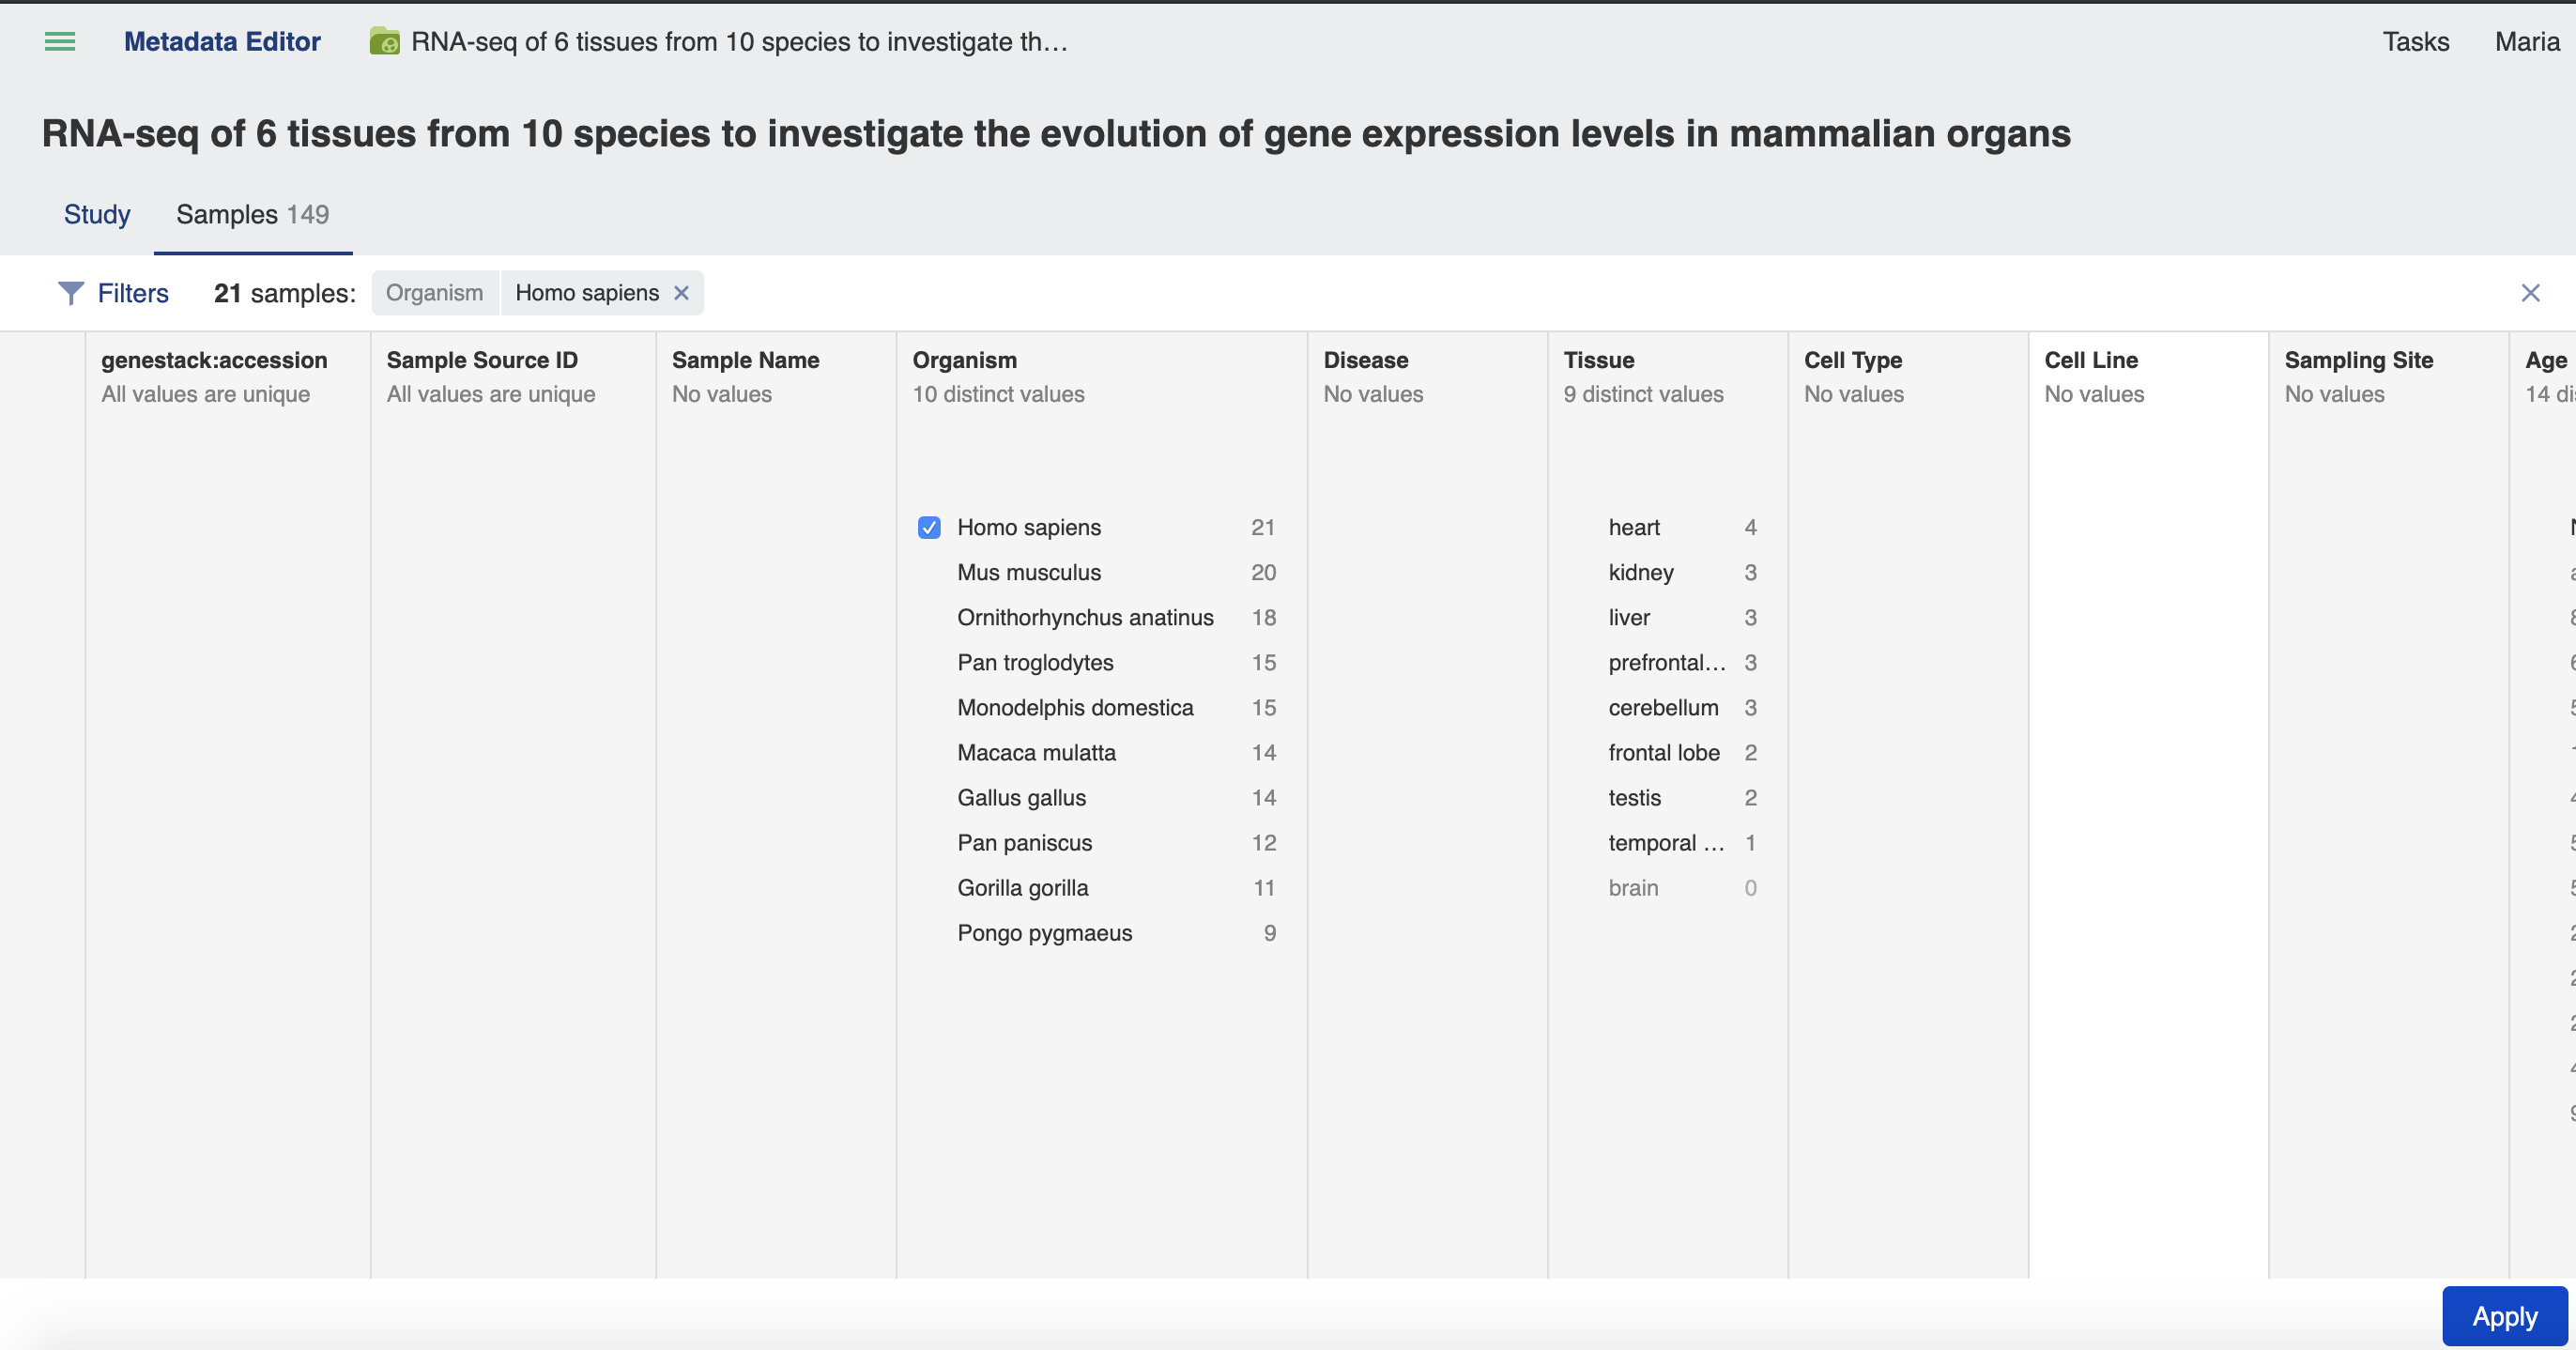Remove the Homo sapiens filter chip
Screen dimensions: 2576x1350
(681, 293)
